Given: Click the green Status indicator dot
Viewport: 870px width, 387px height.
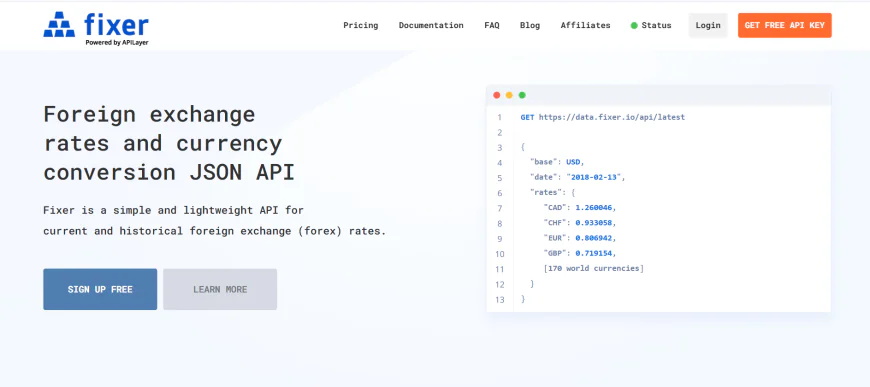Looking at the screenshot, I should tap(634, 26).
